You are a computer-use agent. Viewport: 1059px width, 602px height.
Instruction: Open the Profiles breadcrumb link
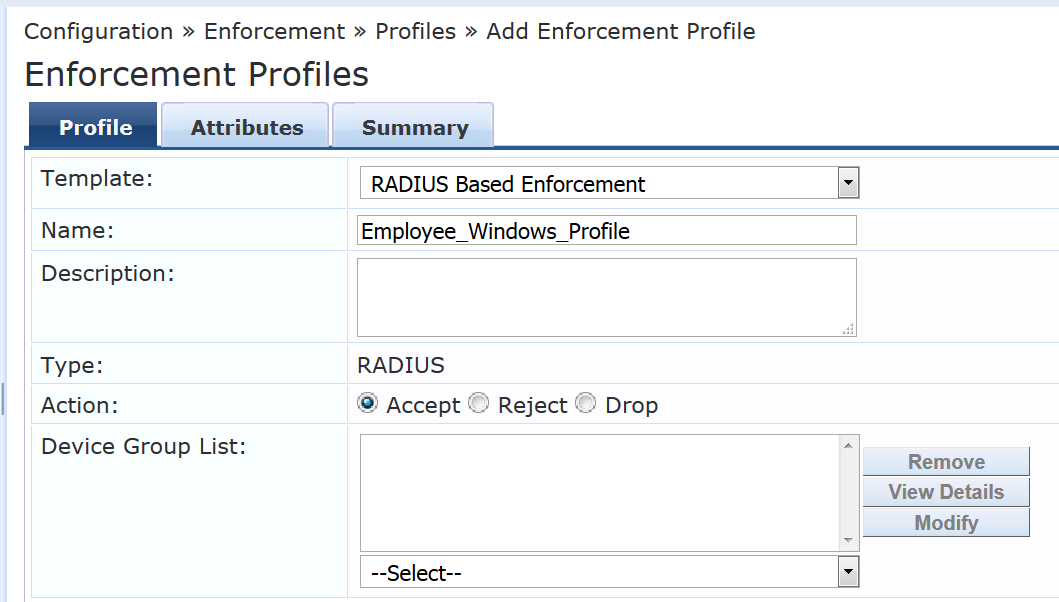click(415, 31)
